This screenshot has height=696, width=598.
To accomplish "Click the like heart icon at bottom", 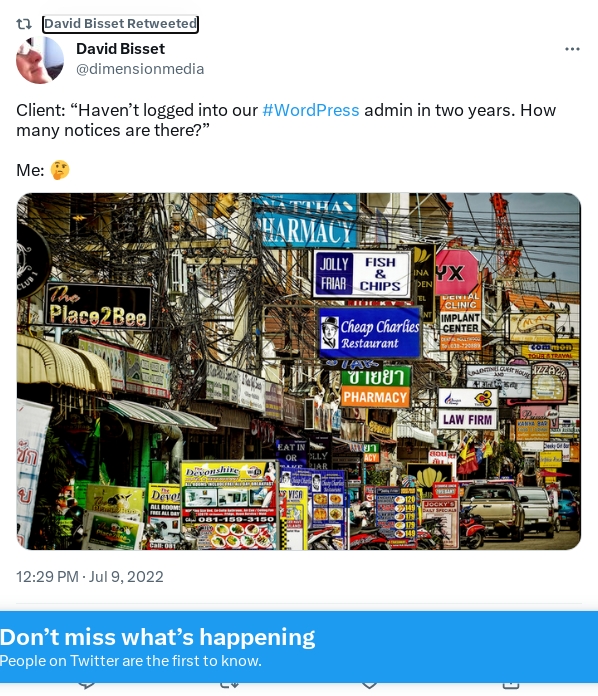I will pyautogui.click(x=369, y=685).
